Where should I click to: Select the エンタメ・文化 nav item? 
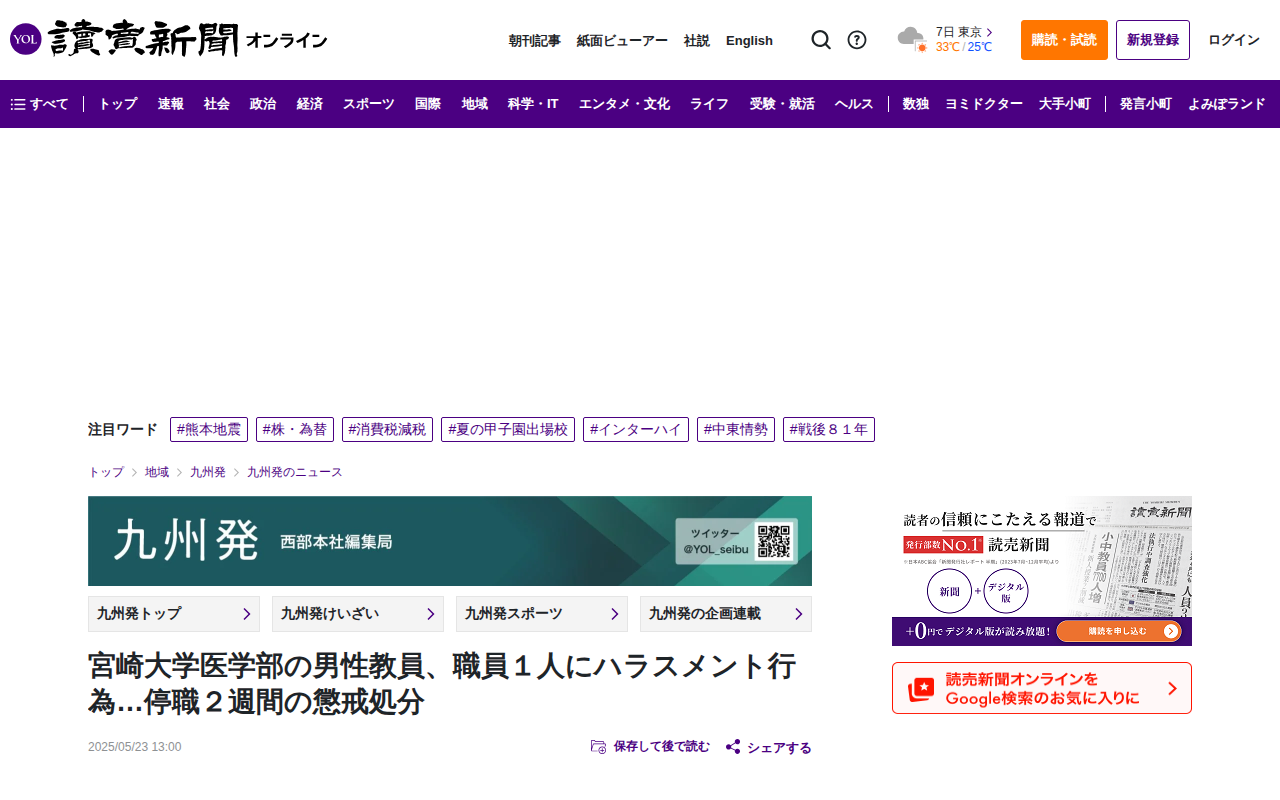click(x=624, y=104)
